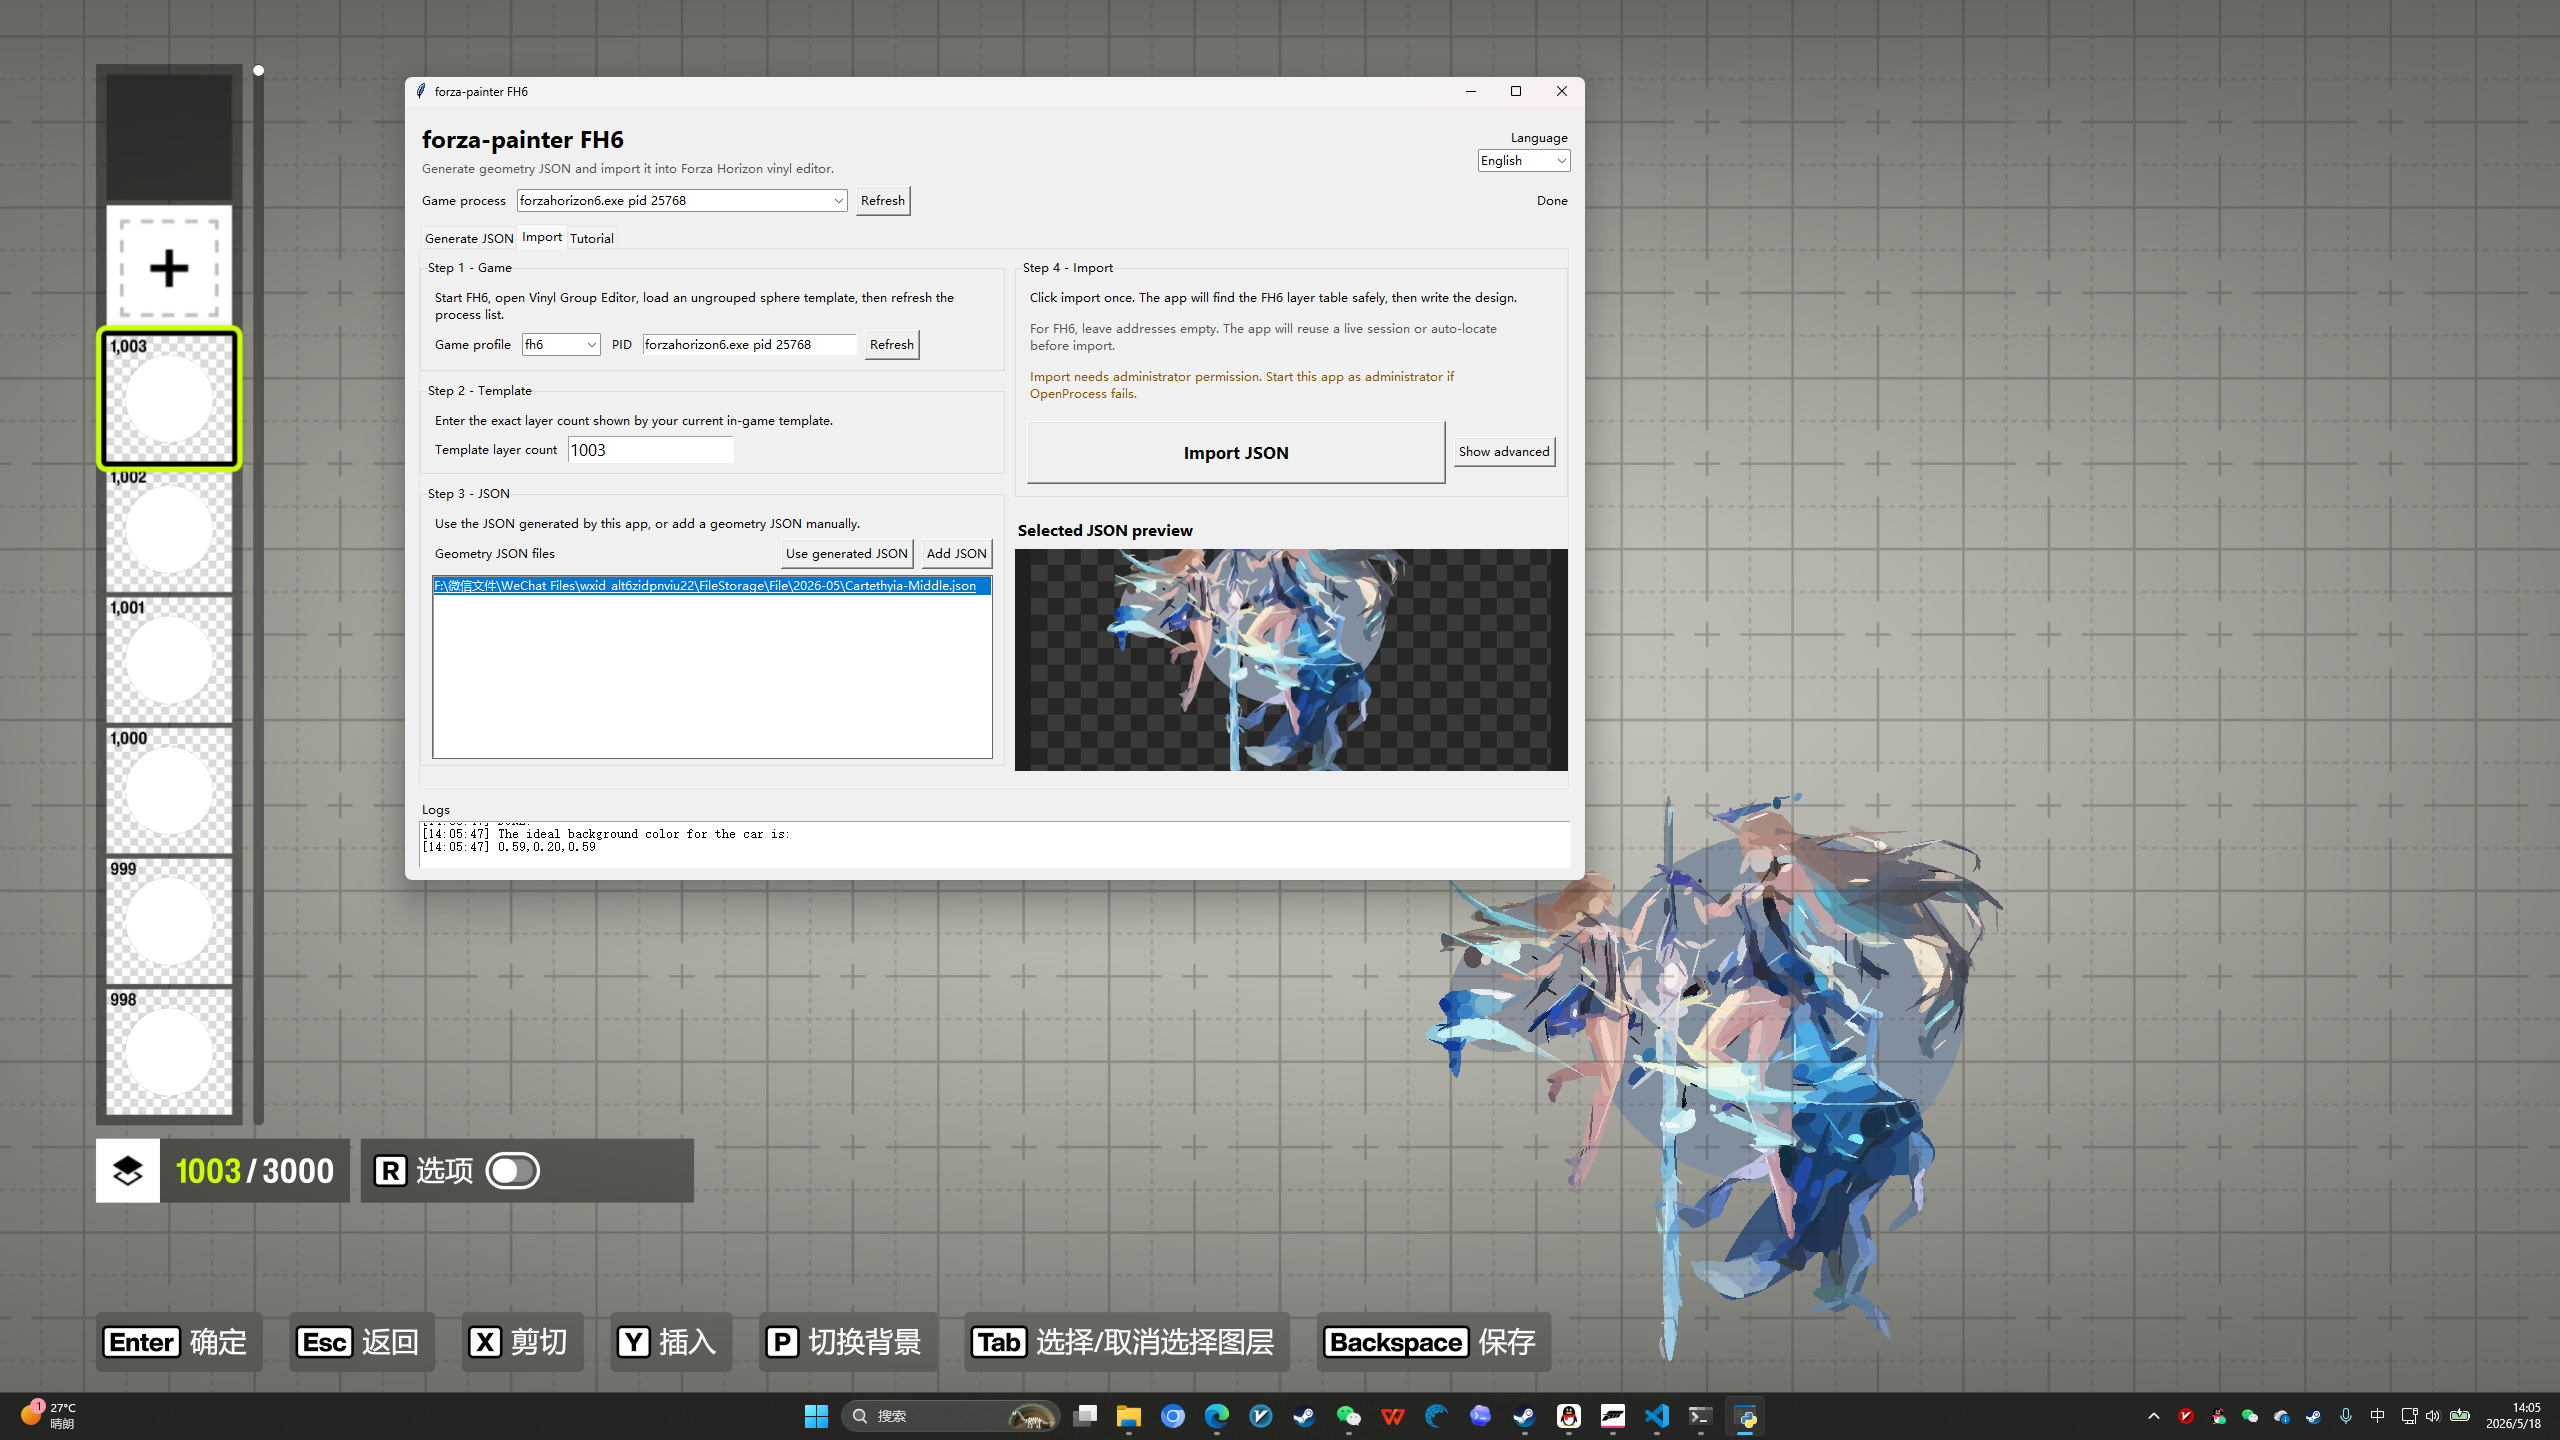Switch to the Generate JSON tab
2560x1440 pixels.
pos(468,238)
